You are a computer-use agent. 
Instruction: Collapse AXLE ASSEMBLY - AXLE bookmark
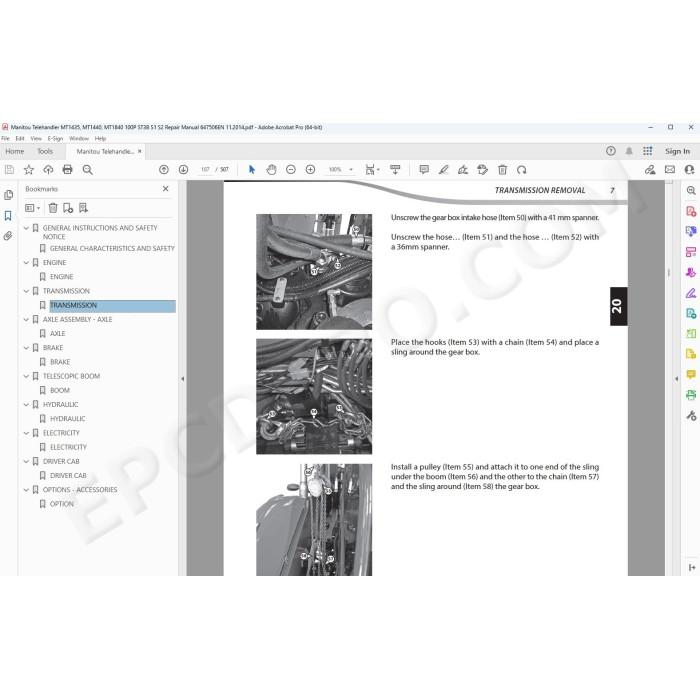[x=26, y=320]
